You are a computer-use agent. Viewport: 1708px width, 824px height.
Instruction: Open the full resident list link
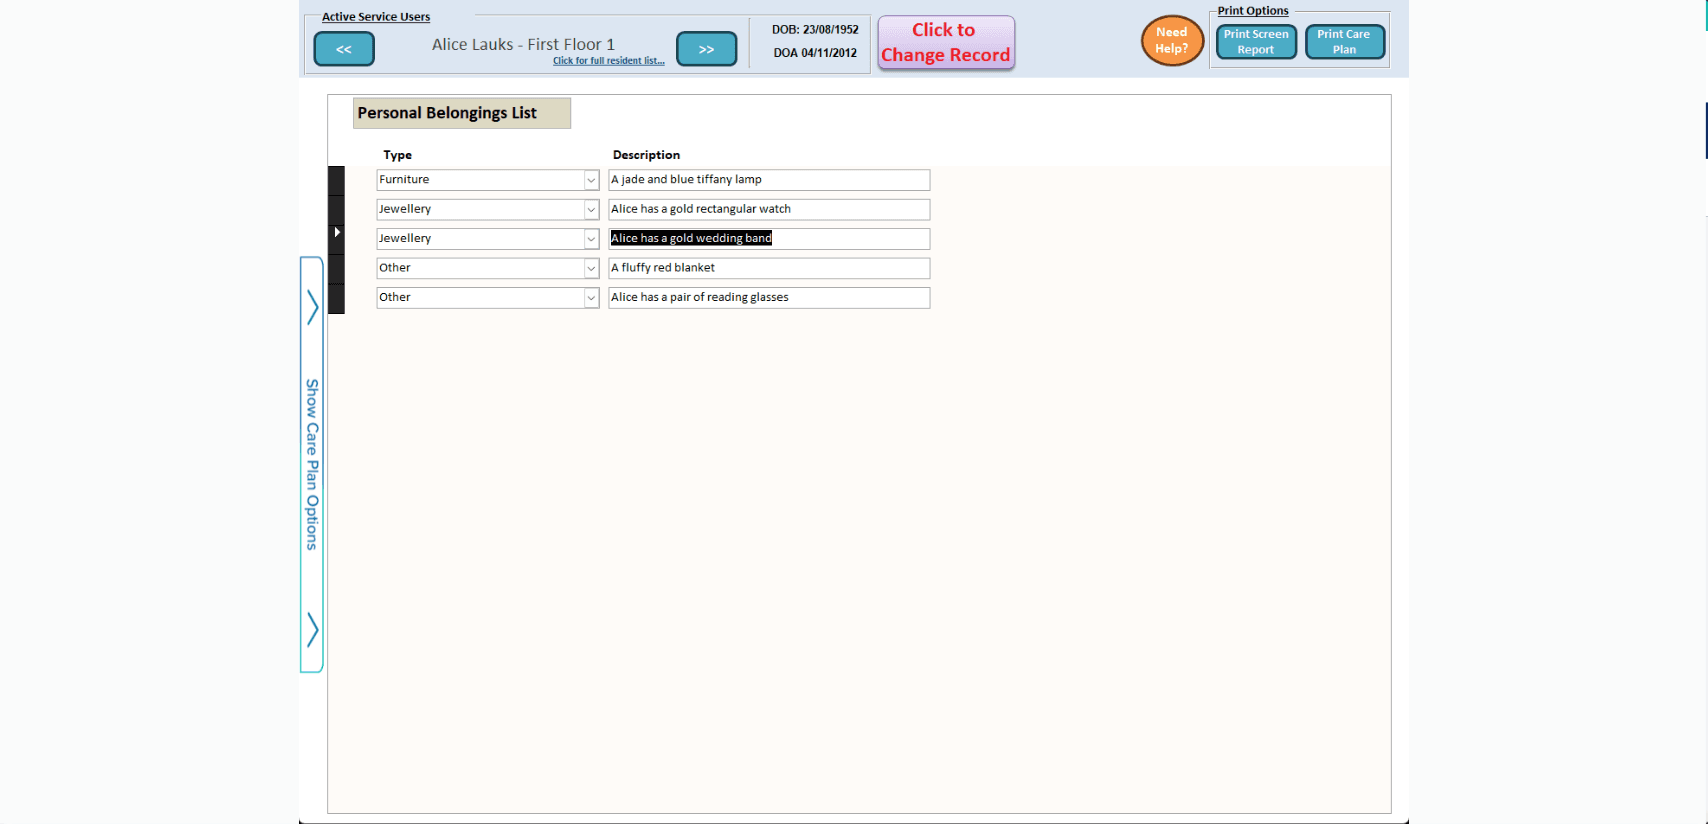pyautogui.click(x=608, y=61)
